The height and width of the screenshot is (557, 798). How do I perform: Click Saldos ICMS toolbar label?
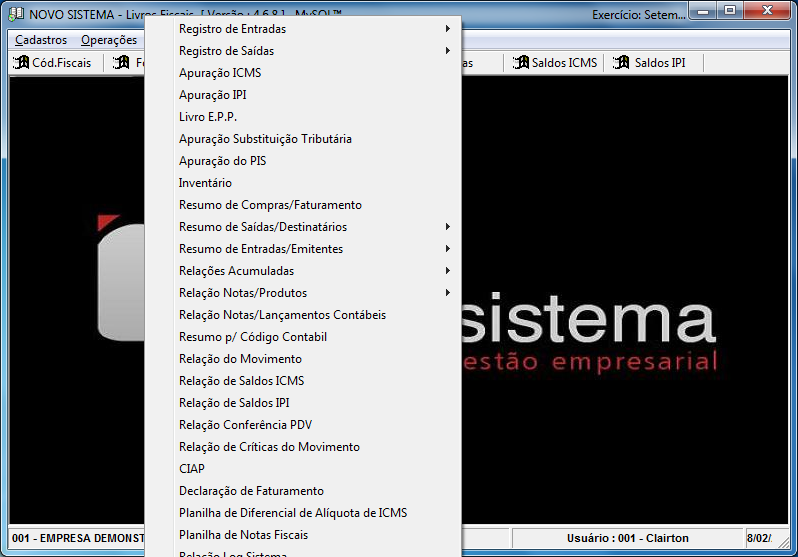tap(564, 63)
